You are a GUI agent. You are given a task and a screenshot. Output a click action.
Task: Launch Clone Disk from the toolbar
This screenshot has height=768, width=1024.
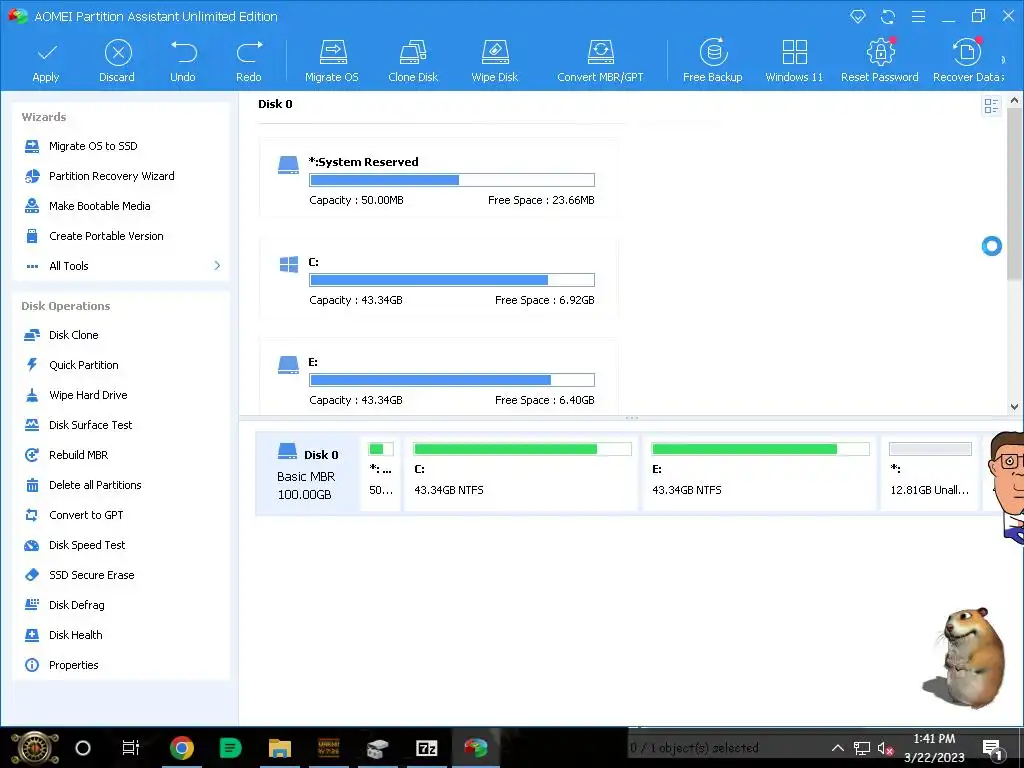[x=413, y=62]
